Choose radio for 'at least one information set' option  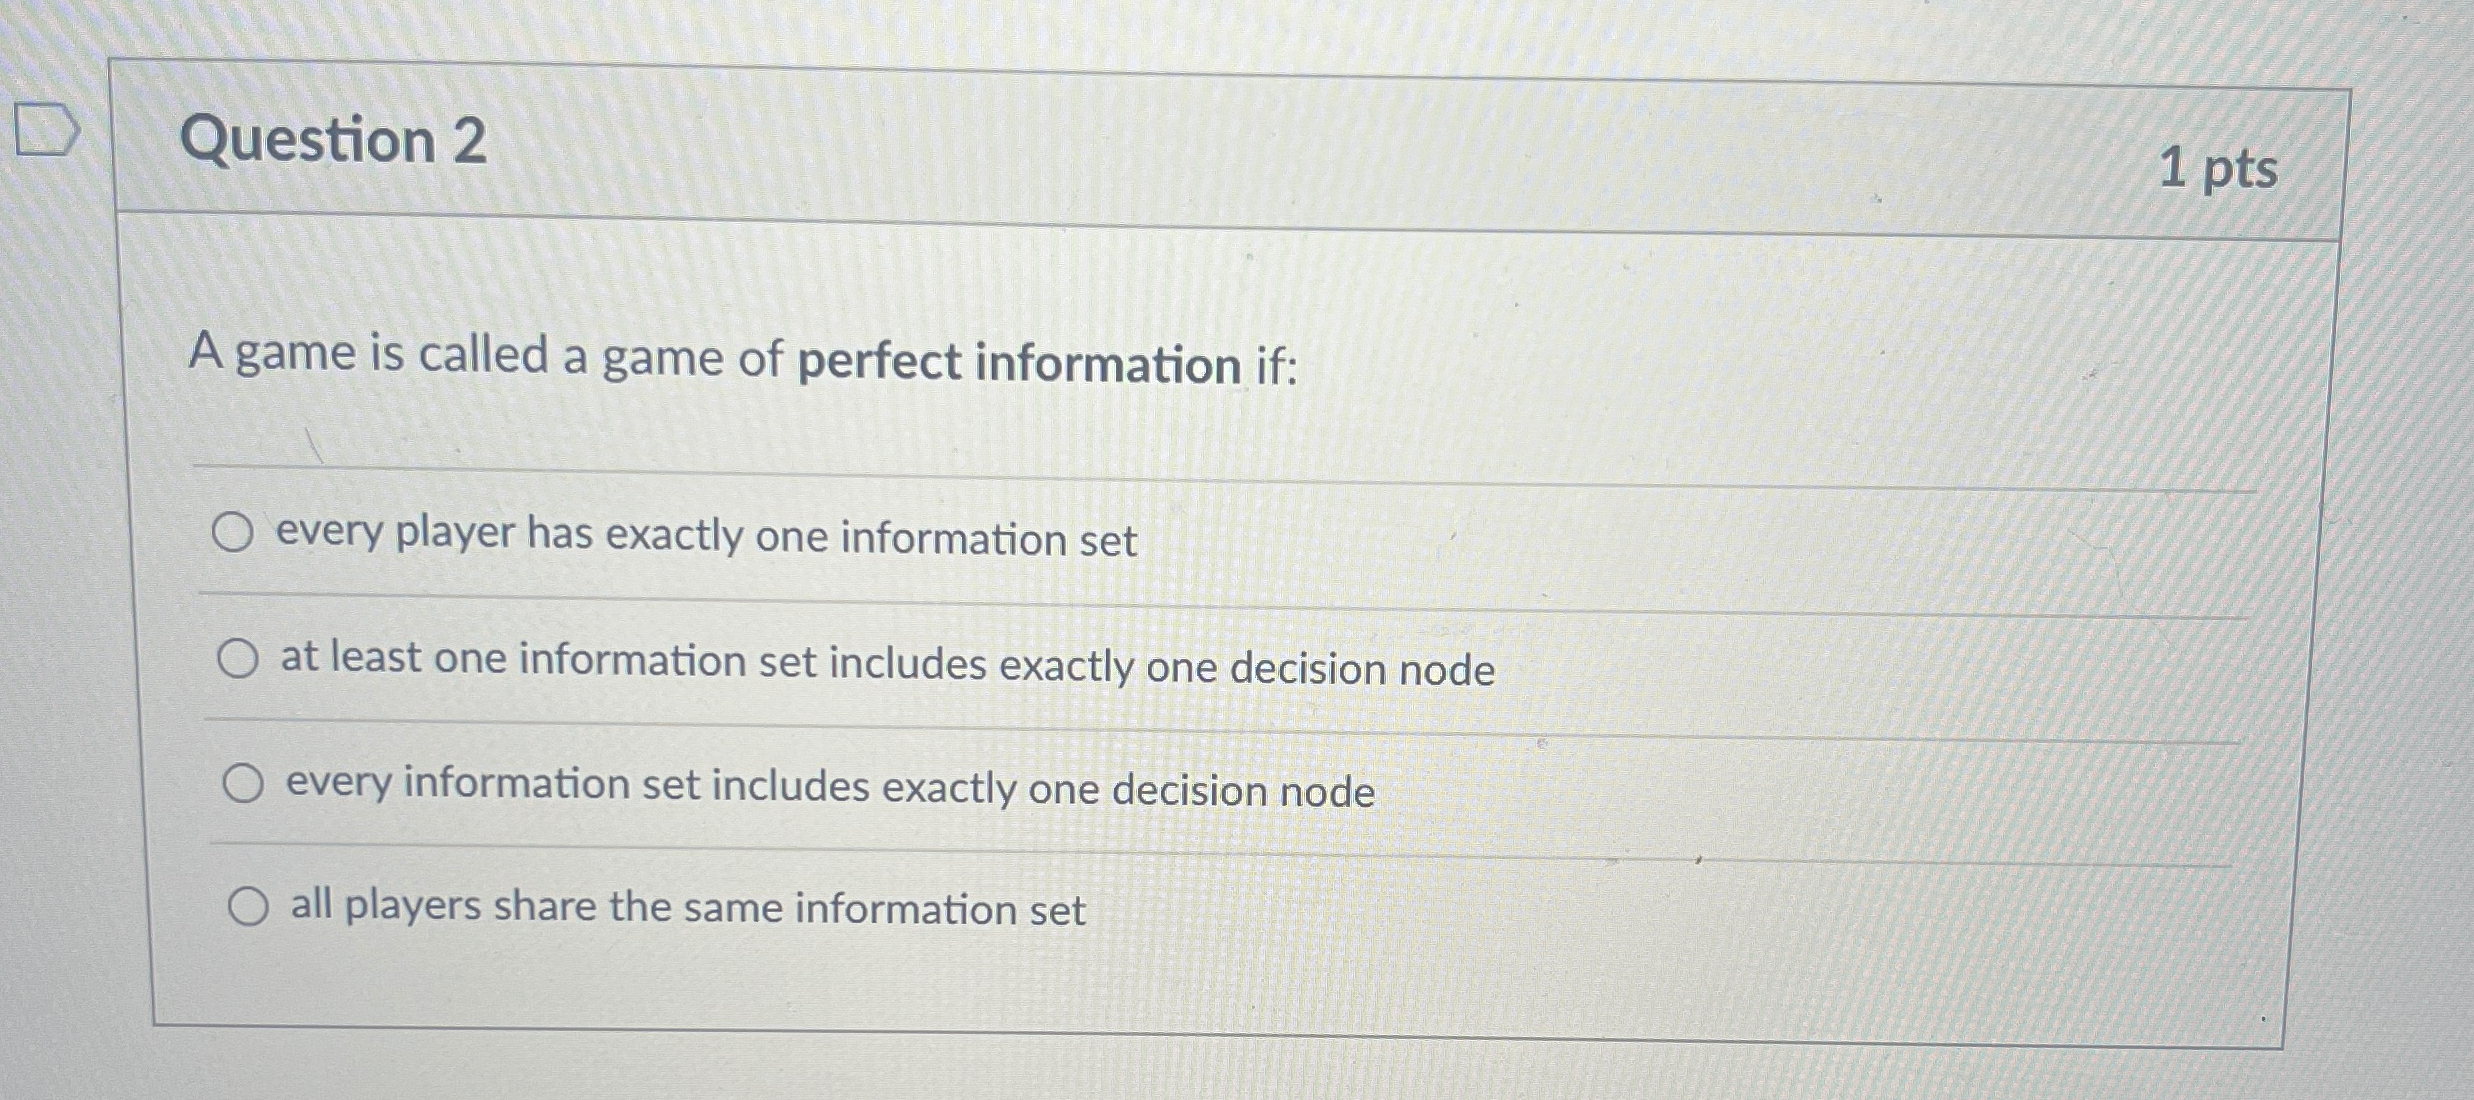click(238, 658)
